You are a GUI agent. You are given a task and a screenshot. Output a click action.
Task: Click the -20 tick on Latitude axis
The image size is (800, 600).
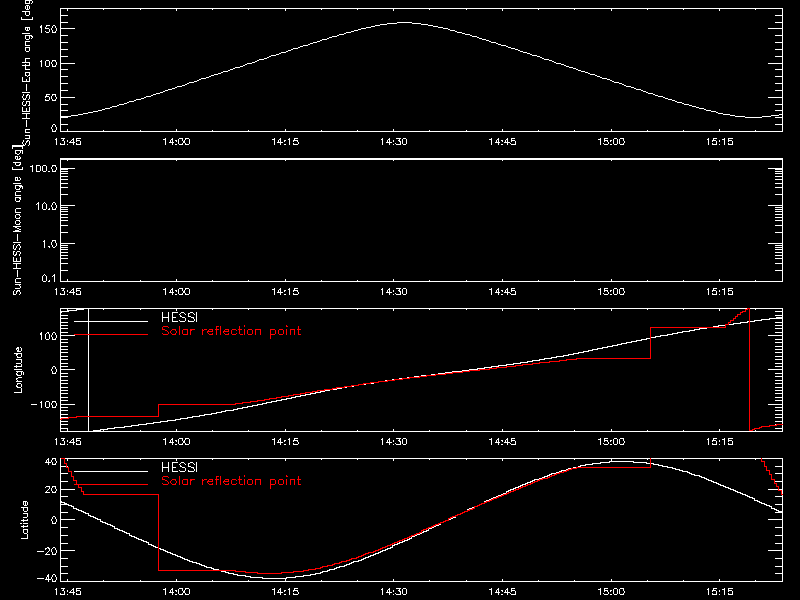[x=47, y=551]
